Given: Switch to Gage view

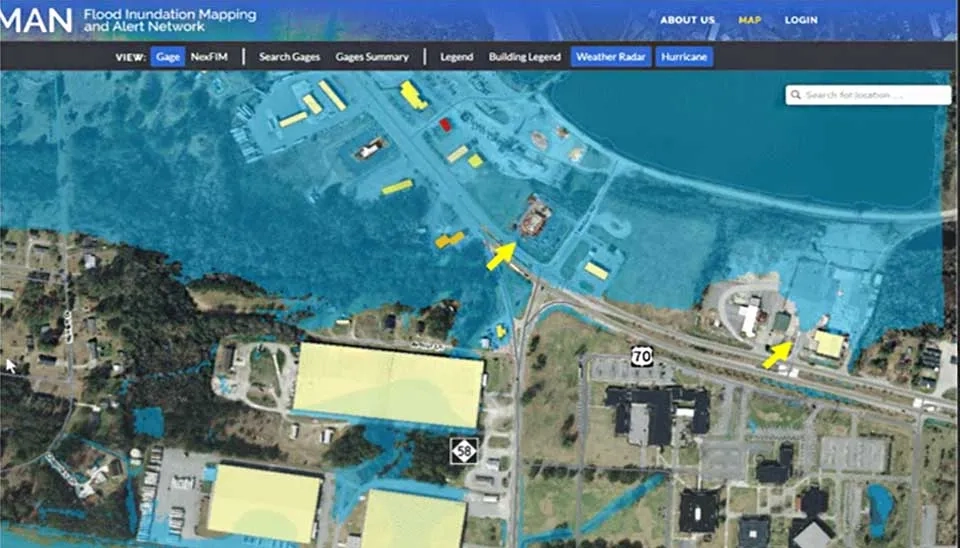Looking at the screenshot, I should pos(168,57).
